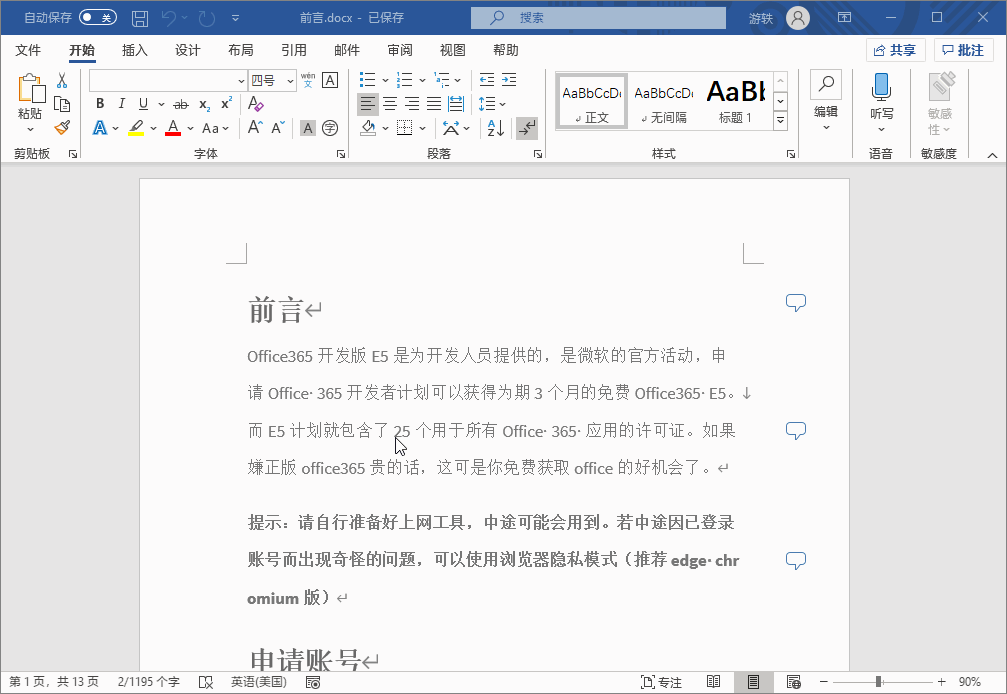The image size is (1007, 694).
Task: Toggle show paragraph marks
Action: coord(527,128)
